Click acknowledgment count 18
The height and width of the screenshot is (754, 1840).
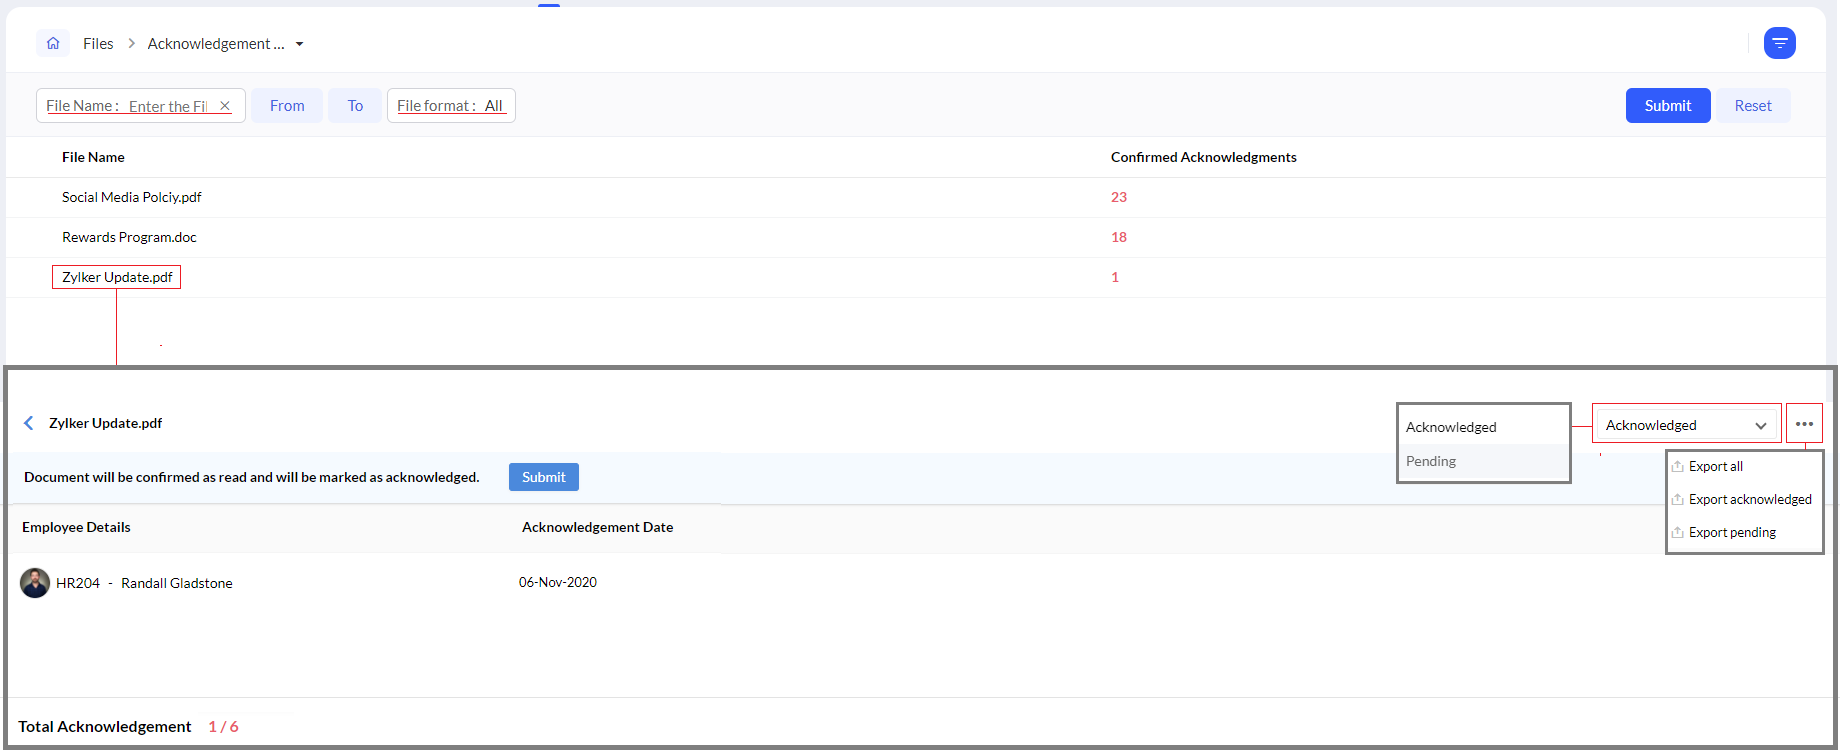1119,237
